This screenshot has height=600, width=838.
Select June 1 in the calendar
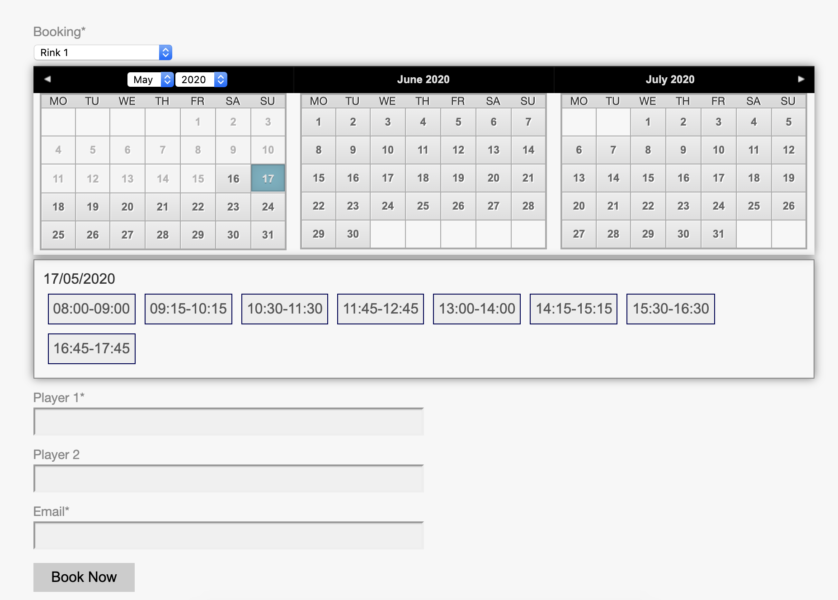[319, 122]
